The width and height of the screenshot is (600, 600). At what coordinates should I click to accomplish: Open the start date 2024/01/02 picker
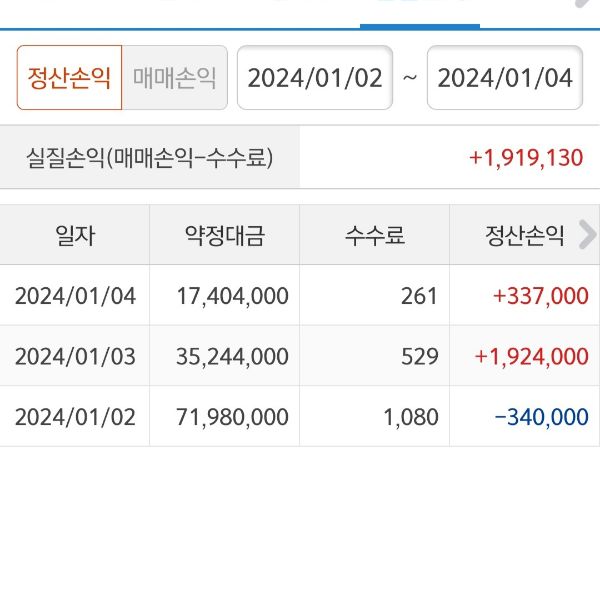(315, 78)
